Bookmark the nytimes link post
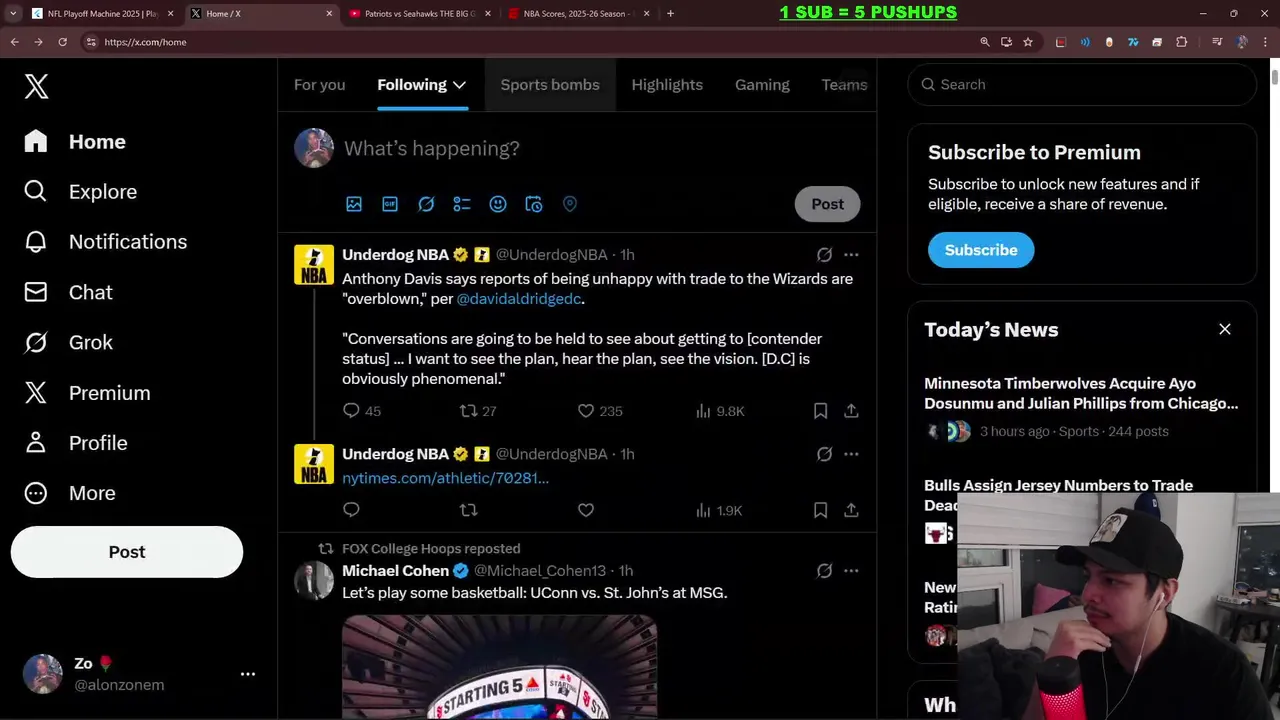The image size is (1280, 720). click(x=820, y=510)
